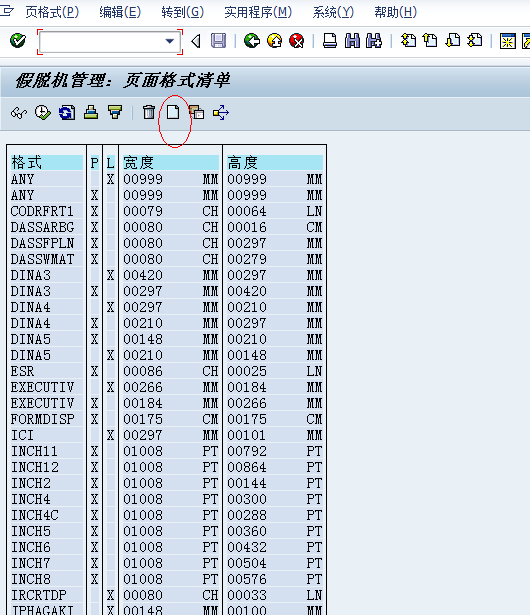Click the 高度 column header
530x615 pixels.
(x=275, y=162)
